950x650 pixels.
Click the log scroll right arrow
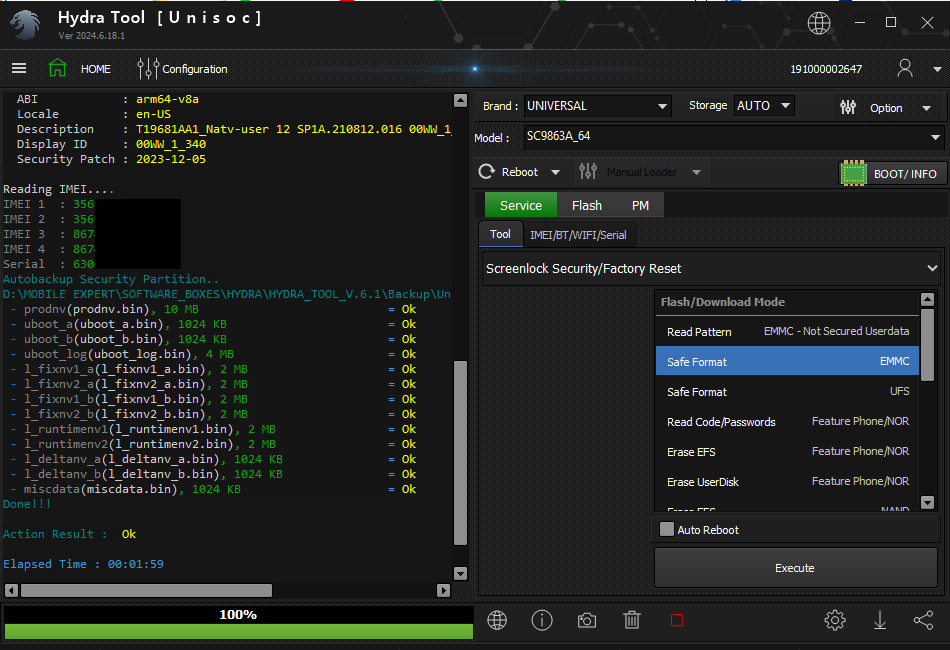(x=443, y=590)
